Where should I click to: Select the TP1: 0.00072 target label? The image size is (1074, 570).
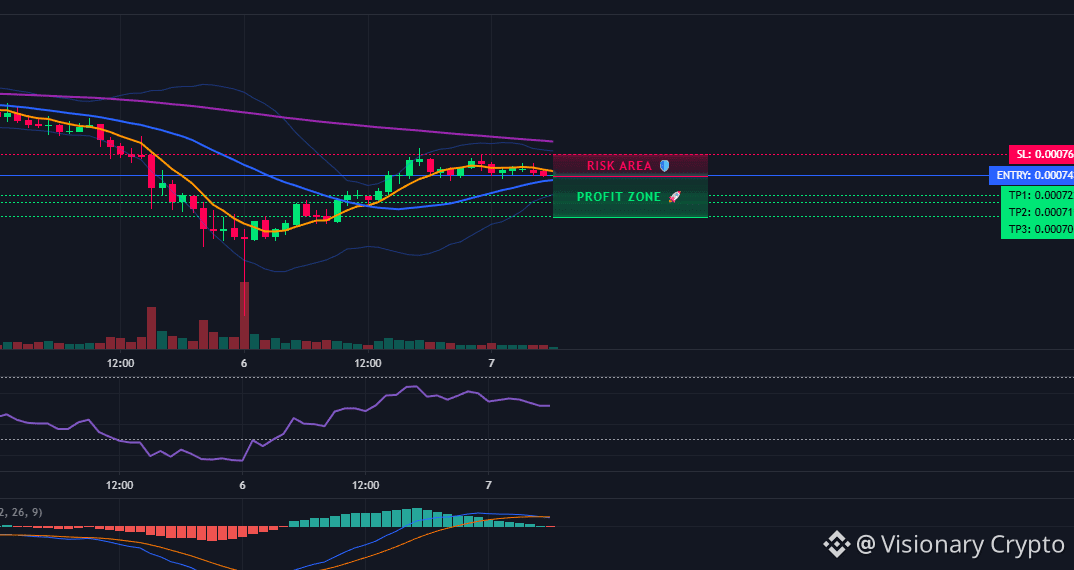1037,195
